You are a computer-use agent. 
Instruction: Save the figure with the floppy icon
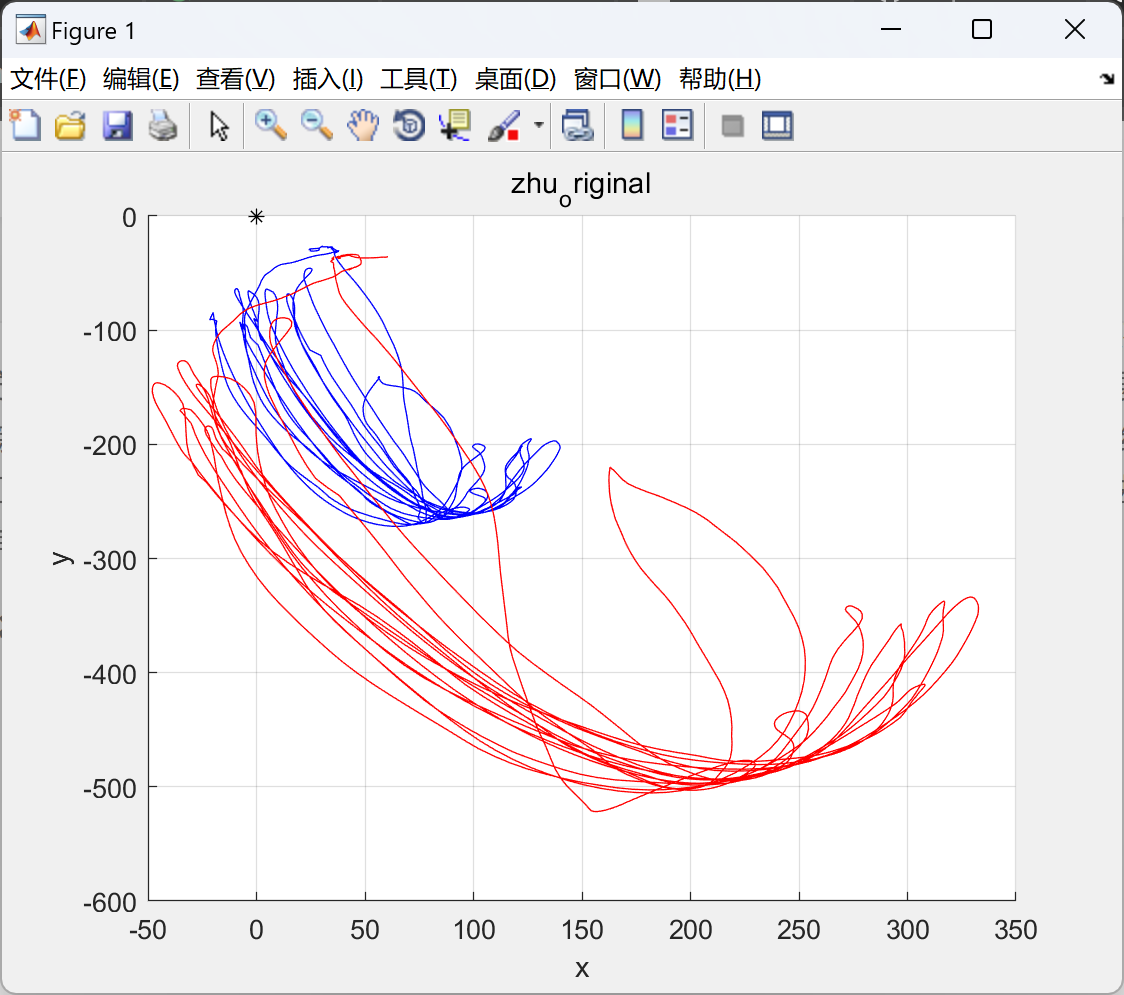[x=117, y=125]
